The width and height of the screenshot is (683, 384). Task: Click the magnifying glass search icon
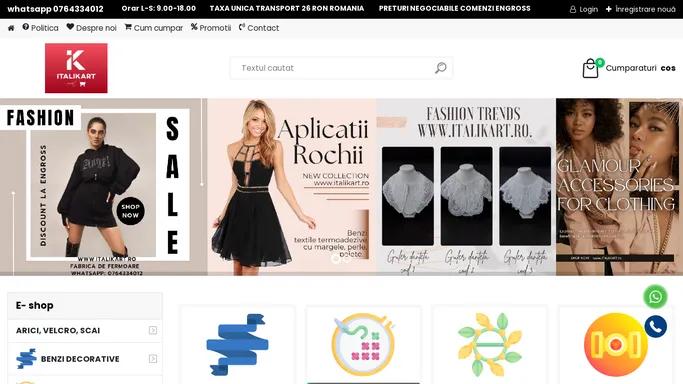click(440, 68)
